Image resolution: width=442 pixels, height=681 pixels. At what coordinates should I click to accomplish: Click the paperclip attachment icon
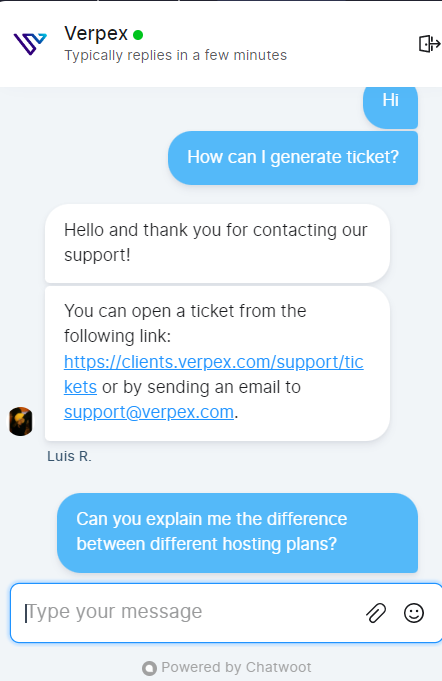376,613
